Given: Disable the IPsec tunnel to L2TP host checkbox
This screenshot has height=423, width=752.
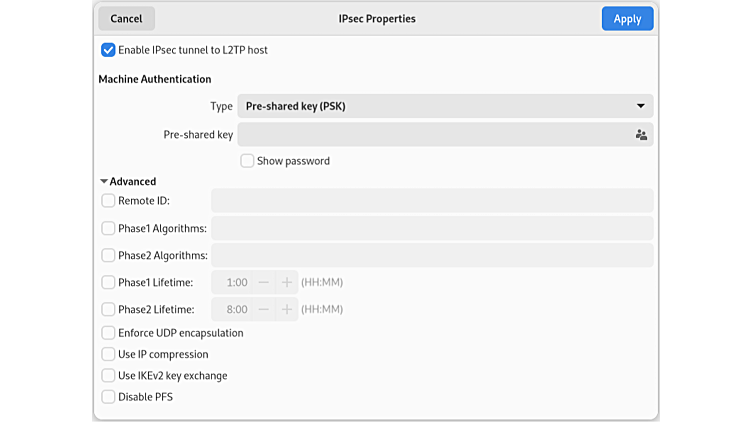Looking at the screenshot, I should 108,50.
